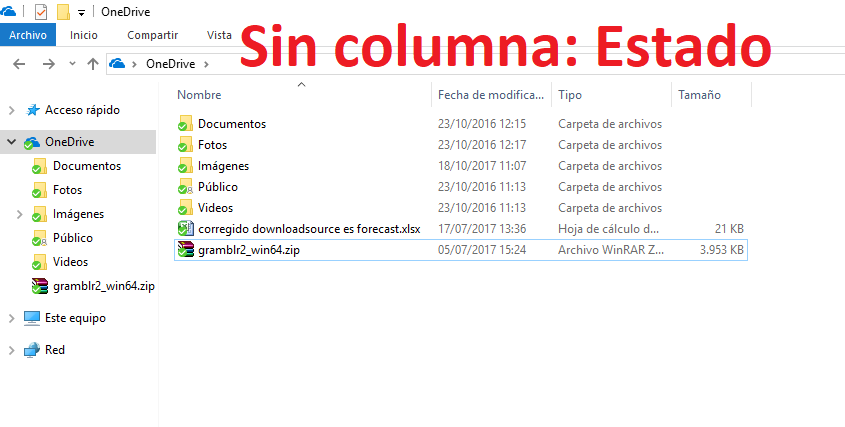Viewport: 845px width, 427px height.
Task: Click Imágenes name in file list
Action: click(223, 166)
